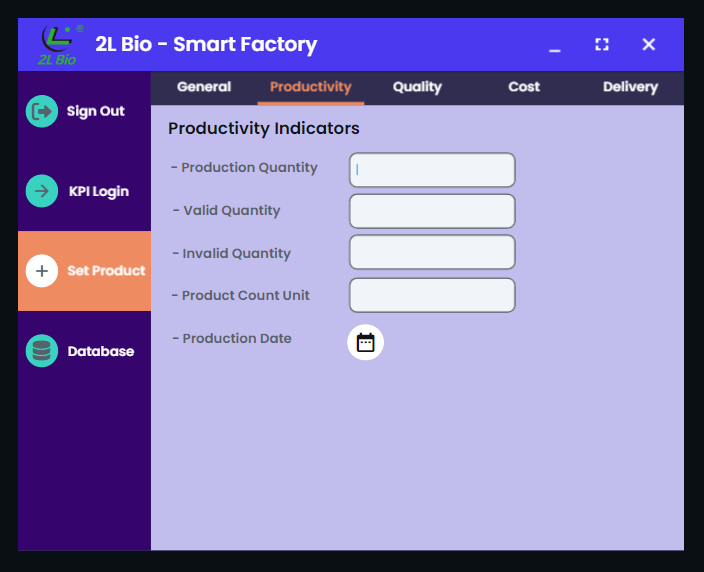704x572 pixels.
Task: Switch to the General tab
Action: [x=204, y=87]
